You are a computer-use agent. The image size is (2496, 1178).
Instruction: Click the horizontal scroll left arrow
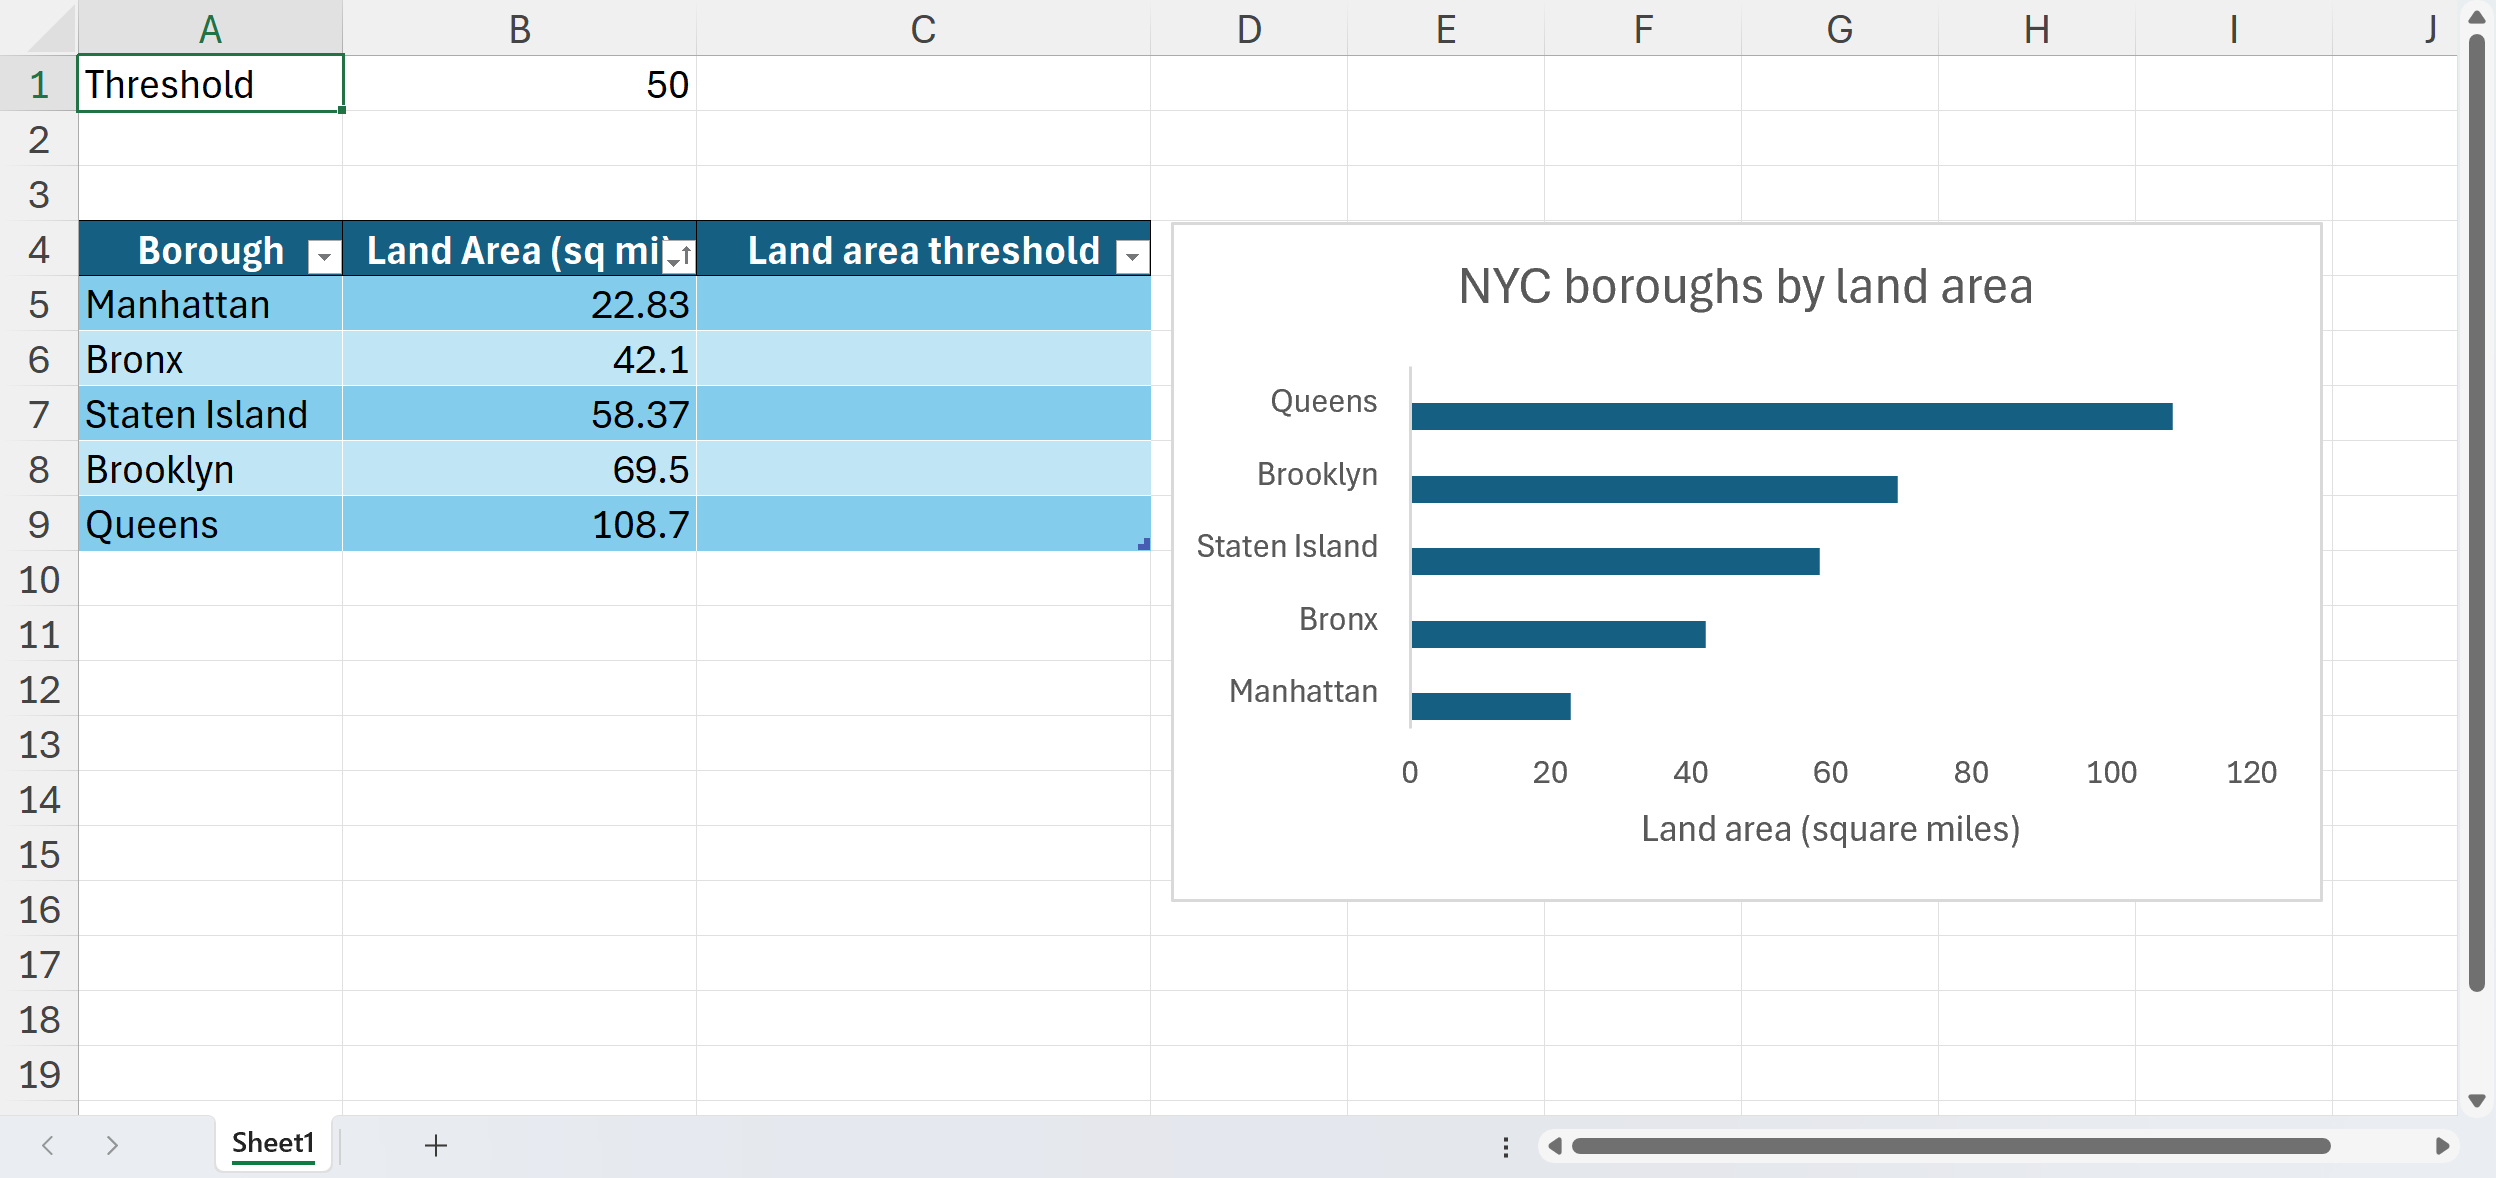click(x=1554, y=1146)
